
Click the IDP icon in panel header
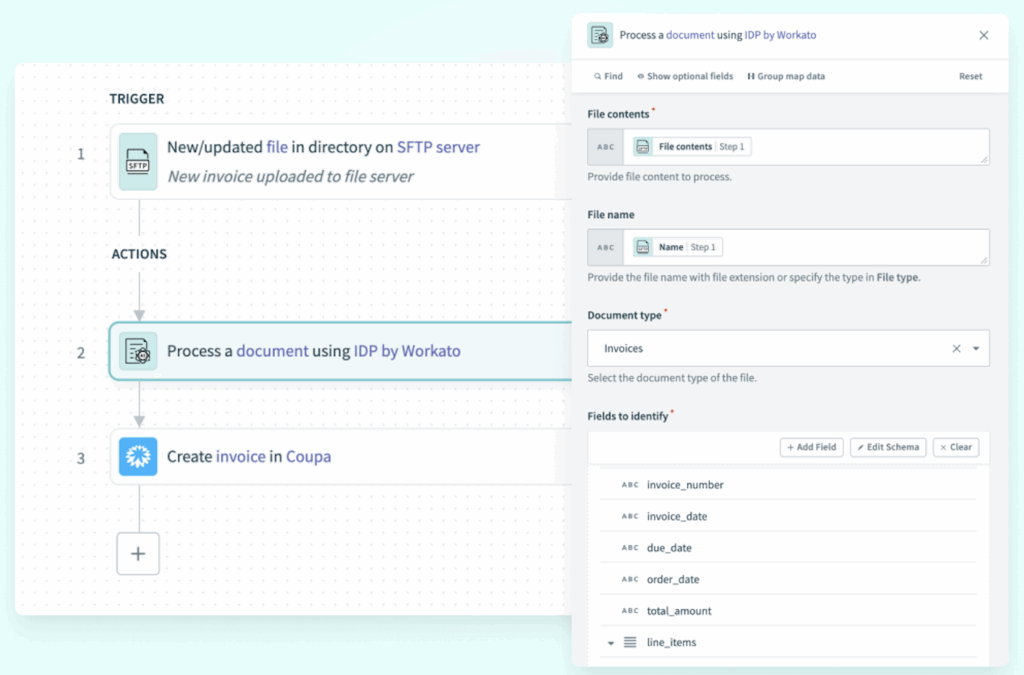pyautogui.click(x=600, y=35)
